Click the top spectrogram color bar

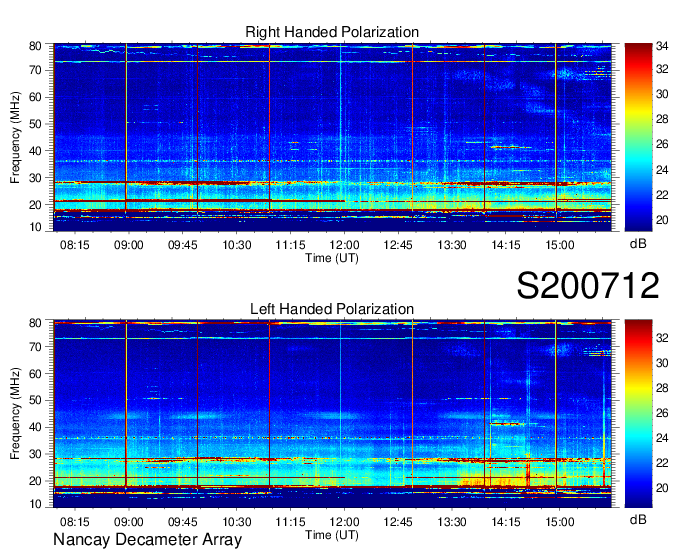tap(638, 137)
